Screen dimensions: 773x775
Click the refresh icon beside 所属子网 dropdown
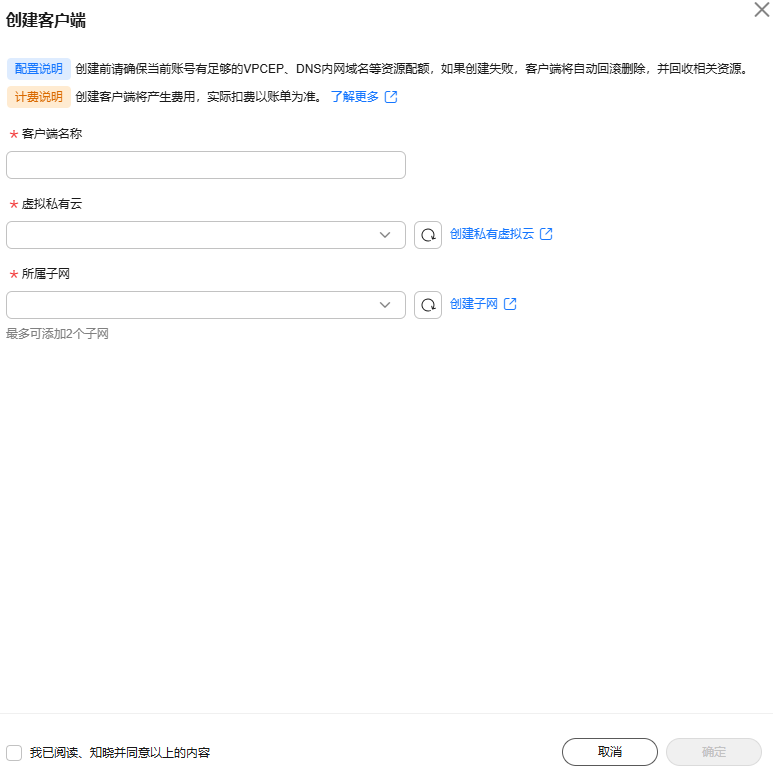click(x=428, y=305)
